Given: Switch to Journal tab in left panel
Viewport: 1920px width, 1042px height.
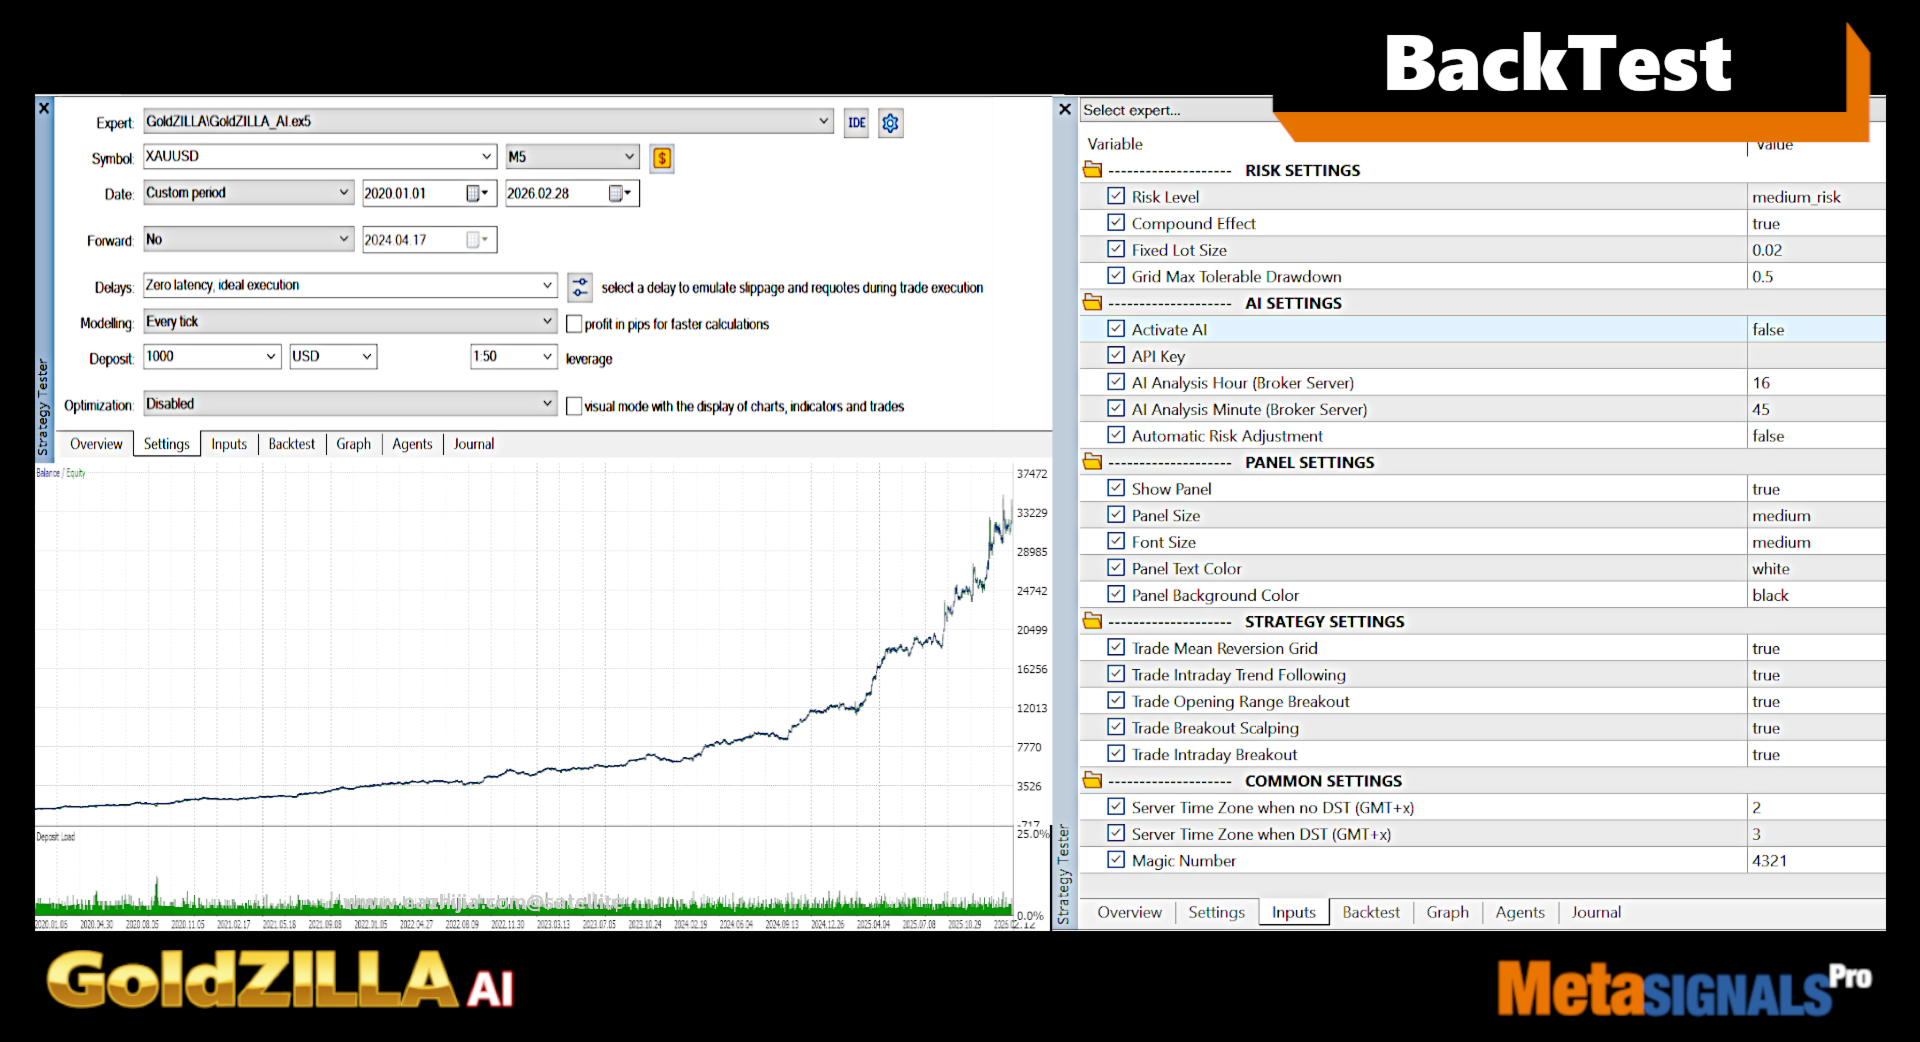Looking at the screenshot, I should click(474, 444).
